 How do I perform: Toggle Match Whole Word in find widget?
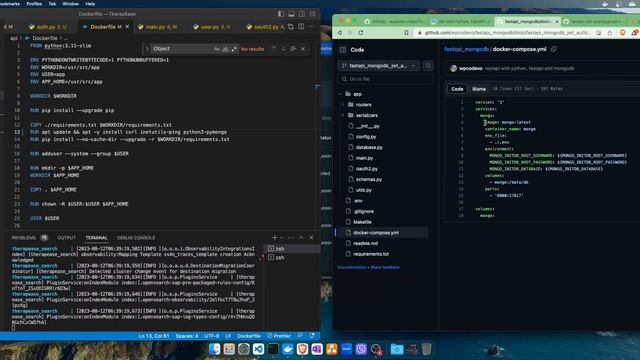225,49
